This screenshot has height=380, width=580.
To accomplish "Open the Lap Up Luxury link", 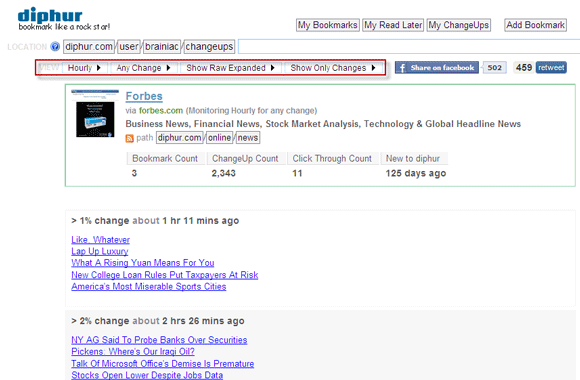I will 100,251.
